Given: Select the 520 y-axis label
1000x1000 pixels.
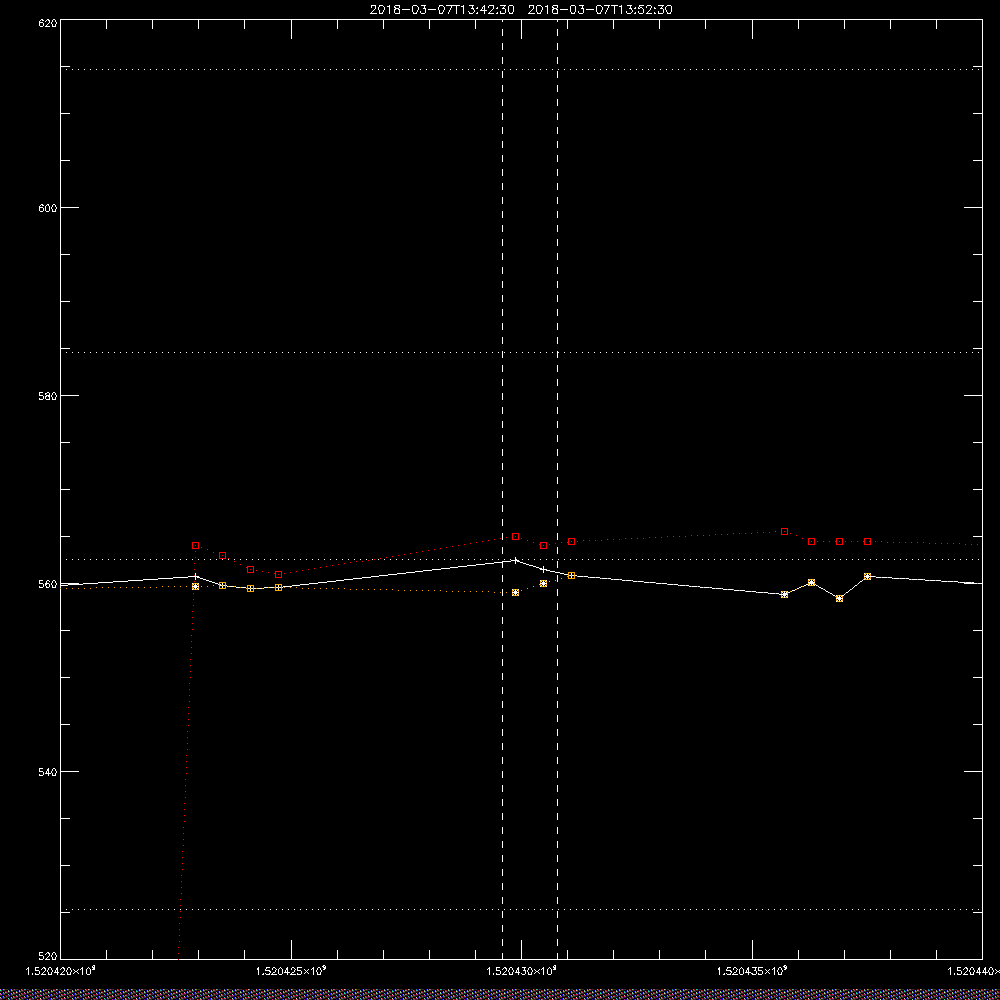Looking at the screenshot, I should (48, 957).
